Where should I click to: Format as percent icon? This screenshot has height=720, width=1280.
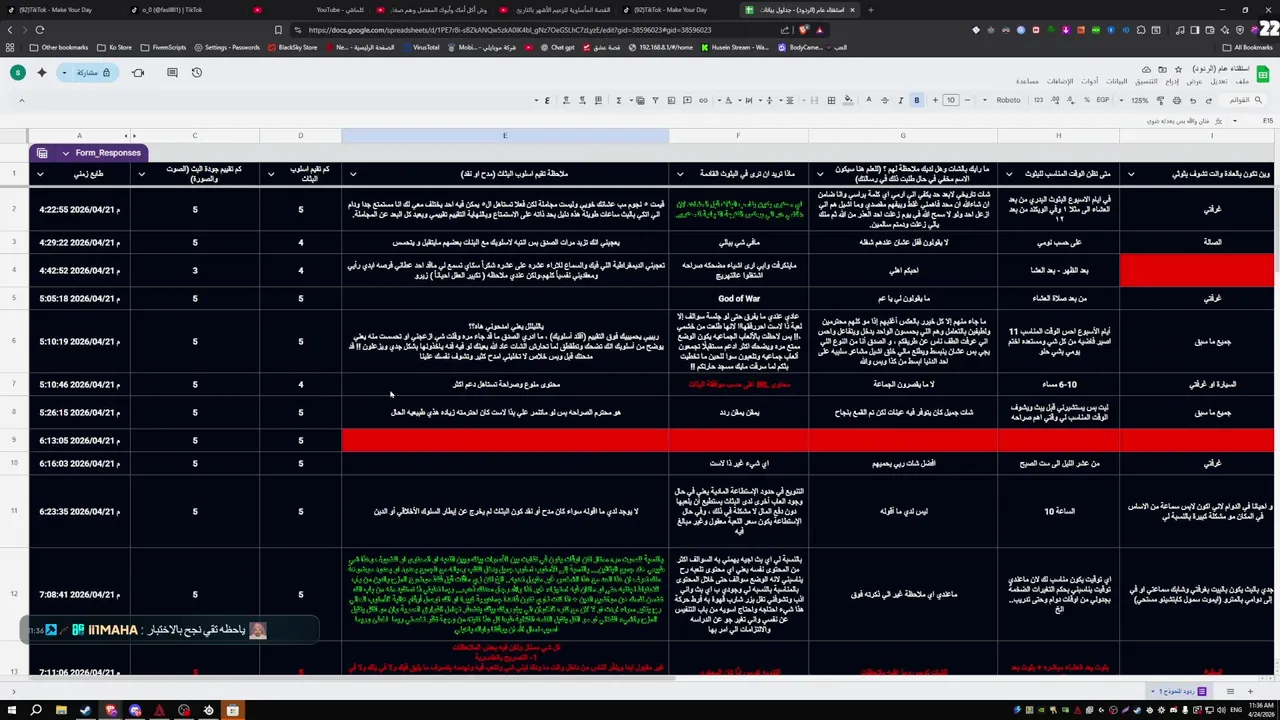(1087, 100)
